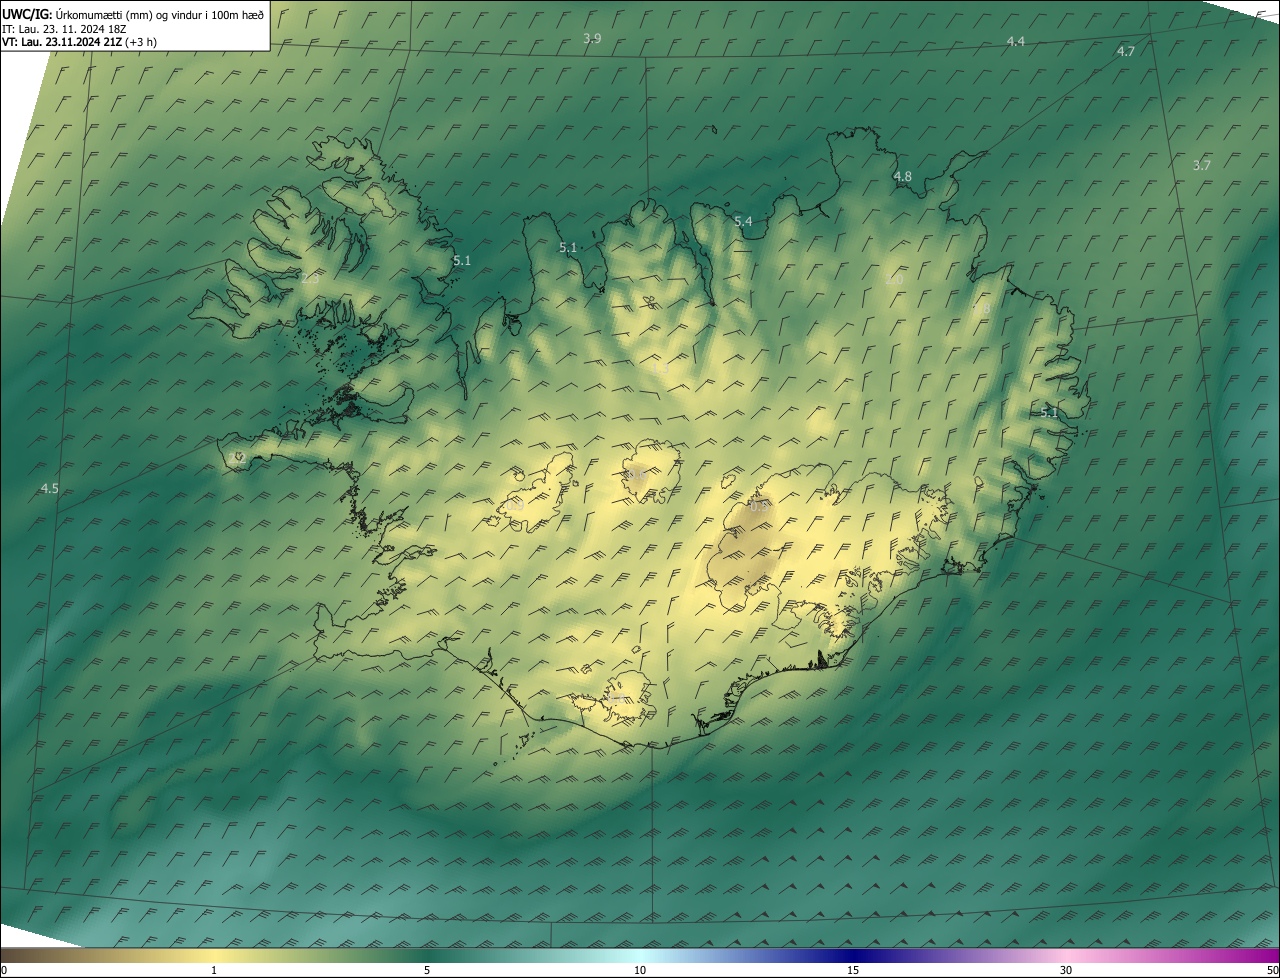Click the 3.7 value on the map
1280x978 pixels.
tap(1202, 165)
